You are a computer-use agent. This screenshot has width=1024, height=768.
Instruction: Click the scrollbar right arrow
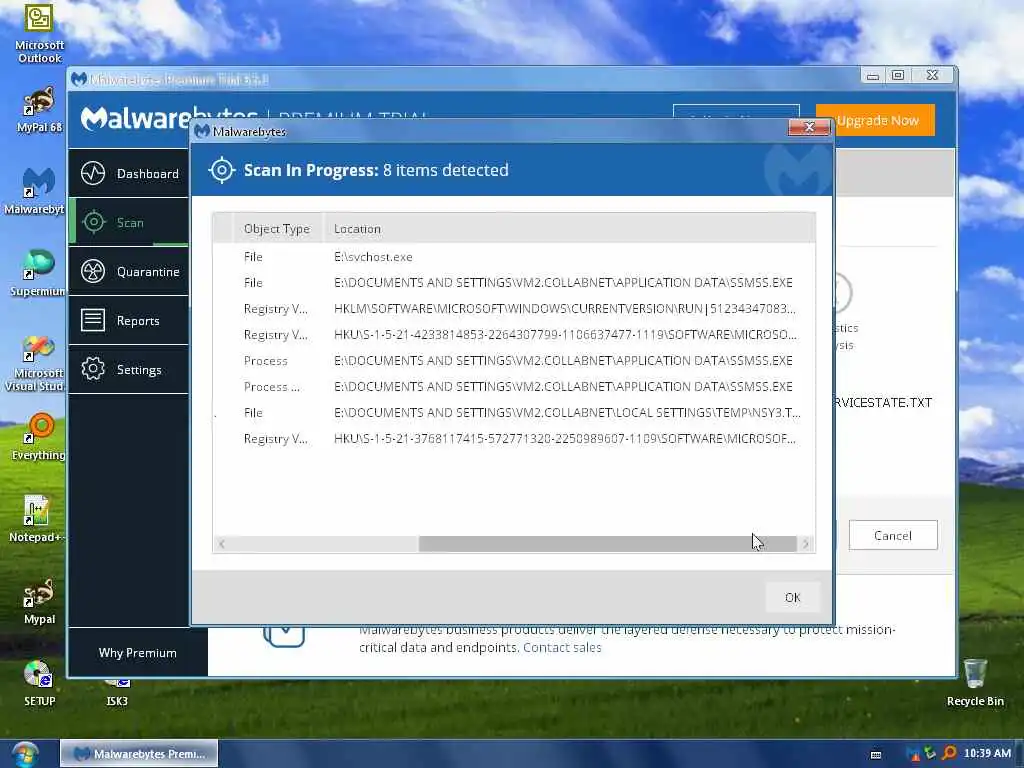(x=806, y=543)
